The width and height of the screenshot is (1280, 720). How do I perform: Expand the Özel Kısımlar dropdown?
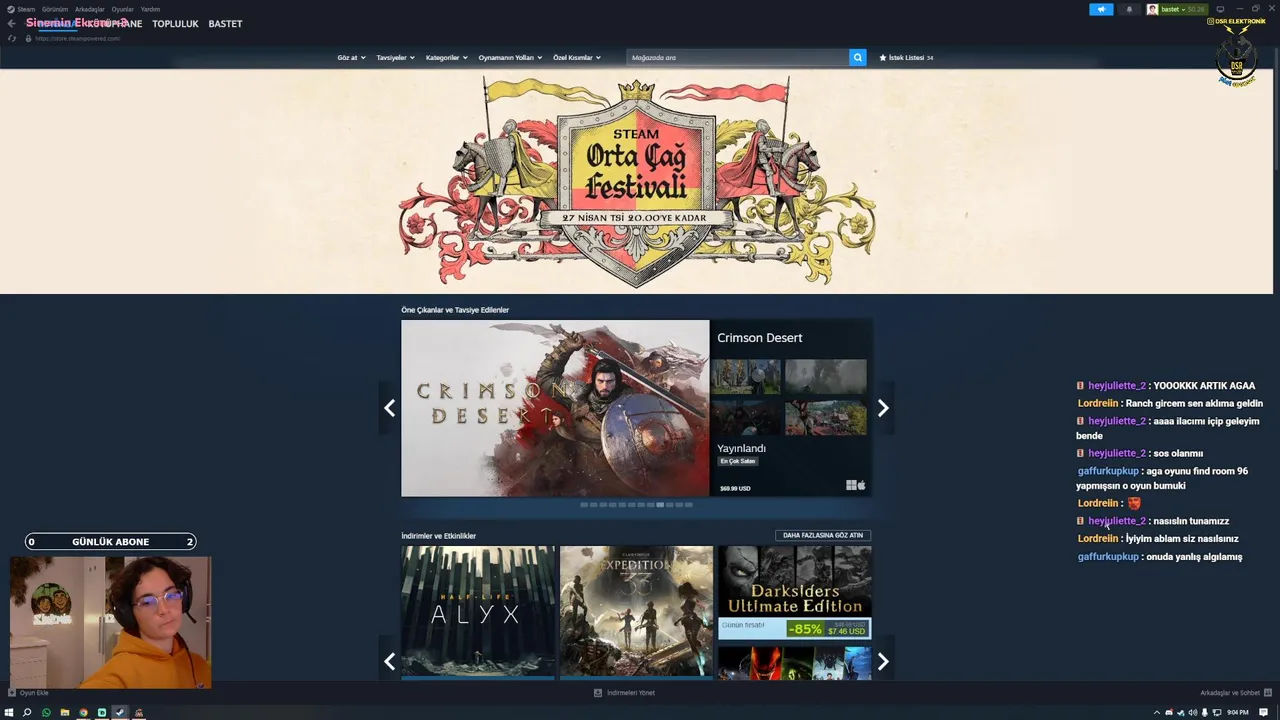(x=577, y=58)
